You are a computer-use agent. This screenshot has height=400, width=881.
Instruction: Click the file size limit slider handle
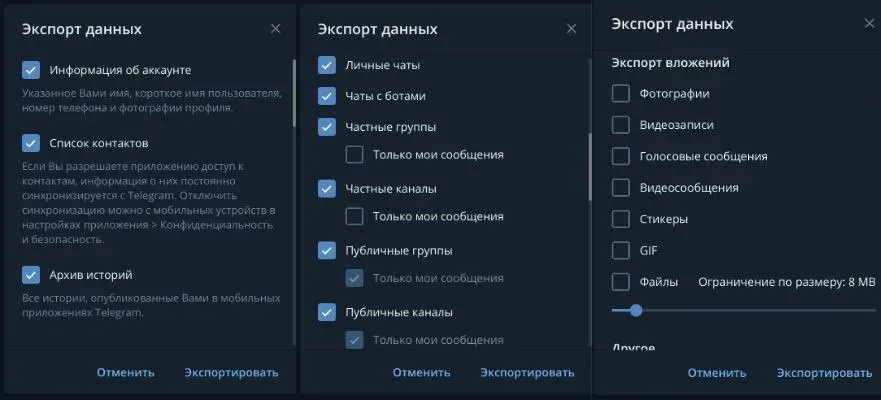[635, 310]
